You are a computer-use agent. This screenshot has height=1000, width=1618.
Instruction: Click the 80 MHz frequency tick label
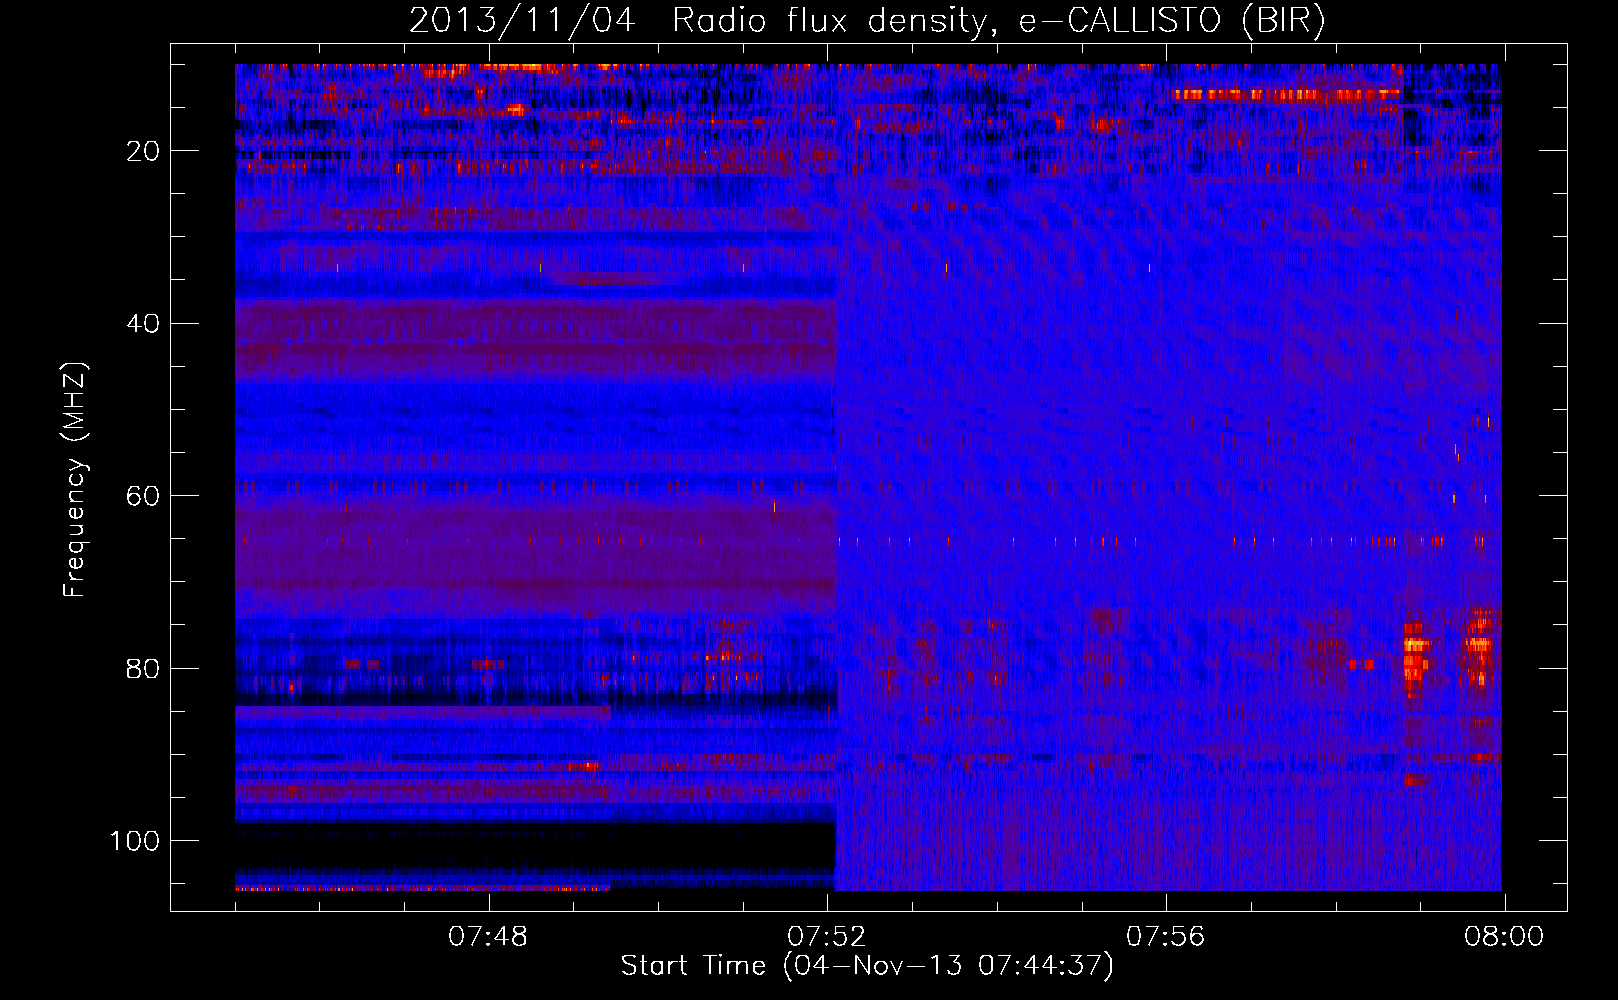[144, 668]
